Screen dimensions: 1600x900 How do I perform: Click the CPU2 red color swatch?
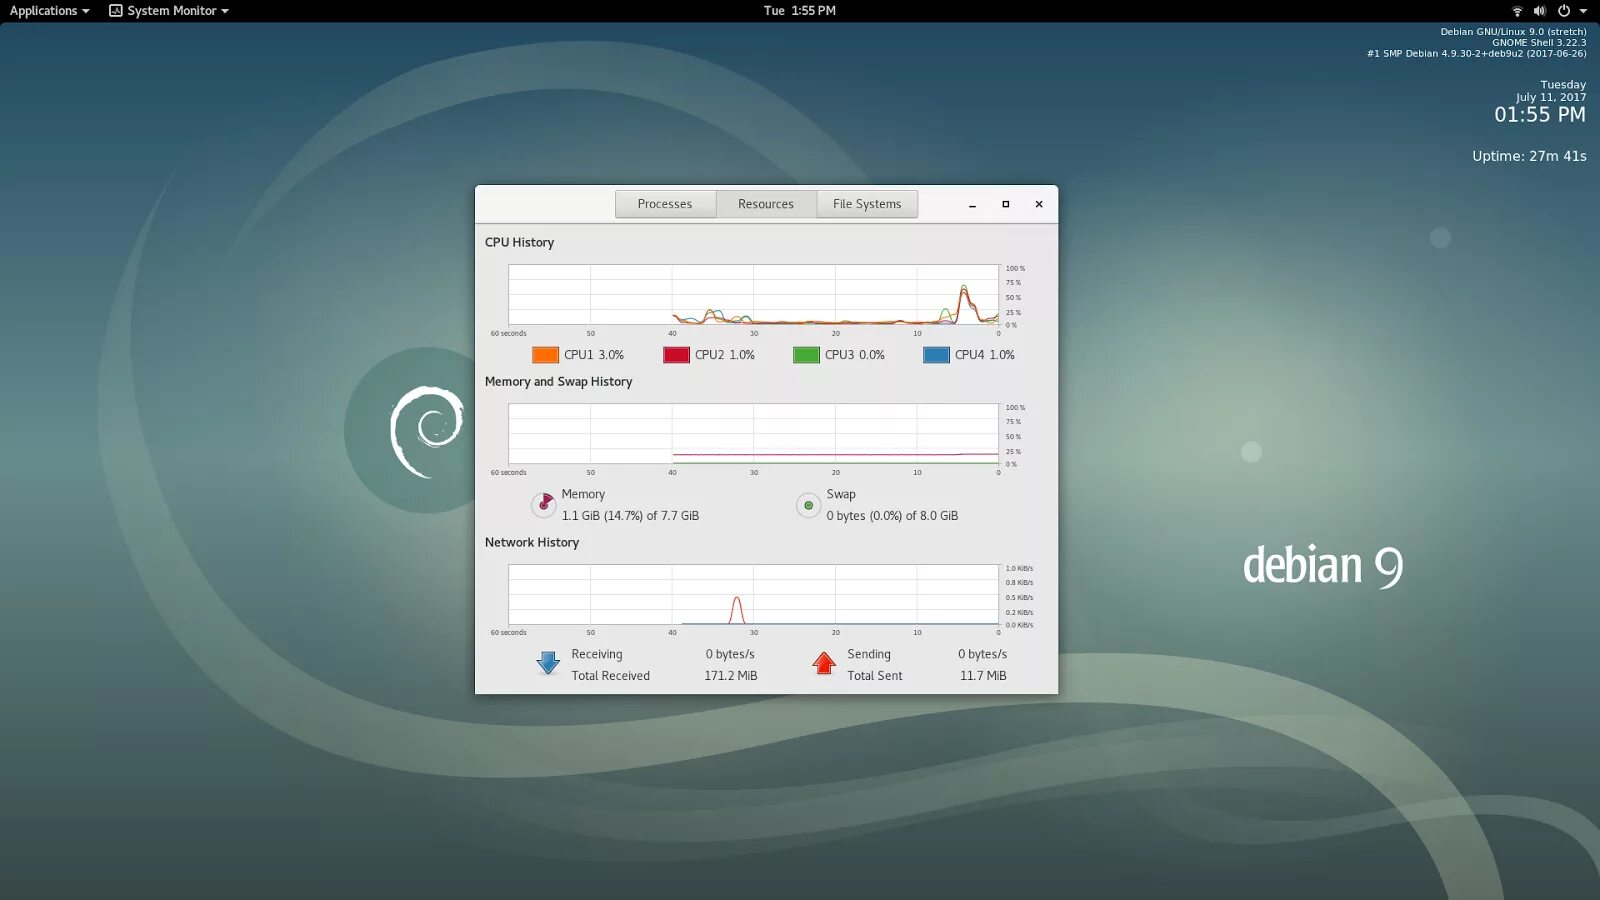676,355
